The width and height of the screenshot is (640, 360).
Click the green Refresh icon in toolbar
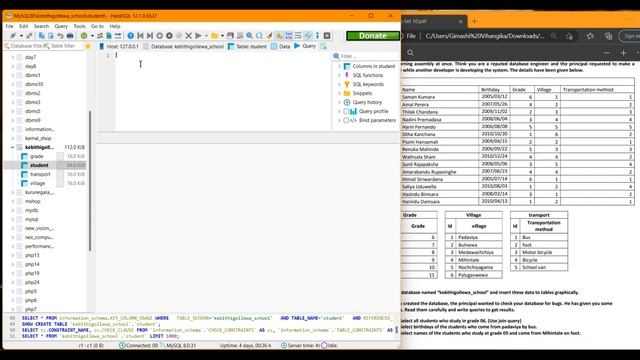84,36
